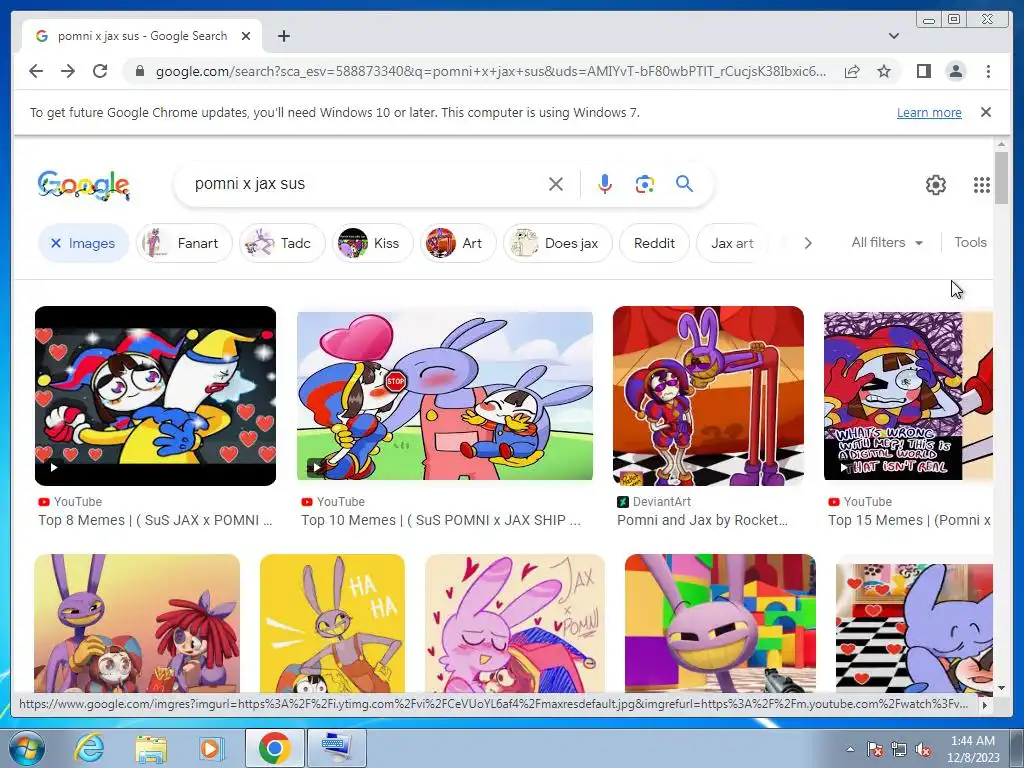Apply the Fanart filter chip
Image resolution: width=1024 pixels, height=768 pixels.
[x=184, y=243]
